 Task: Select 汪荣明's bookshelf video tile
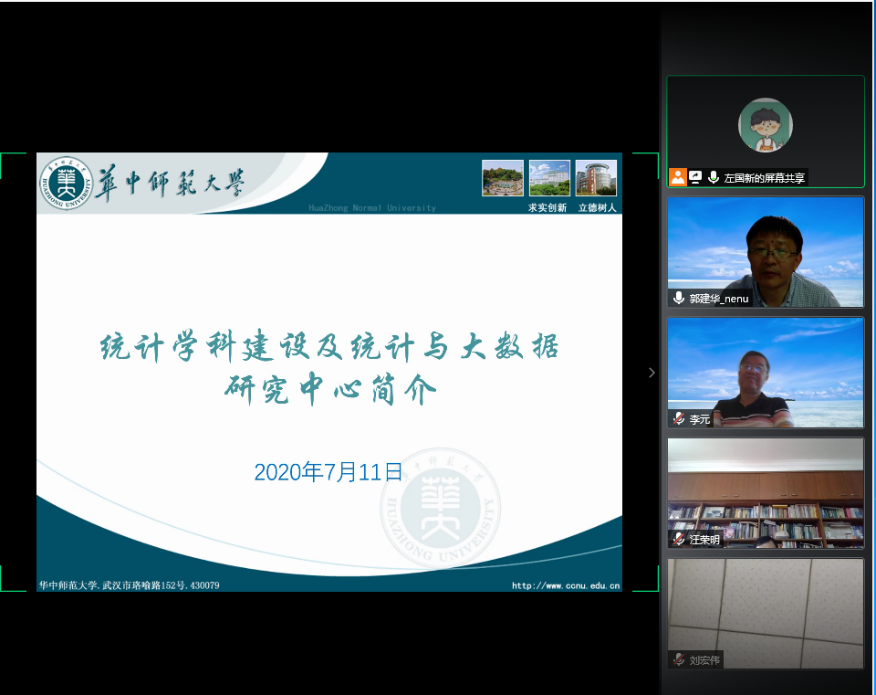765,492
